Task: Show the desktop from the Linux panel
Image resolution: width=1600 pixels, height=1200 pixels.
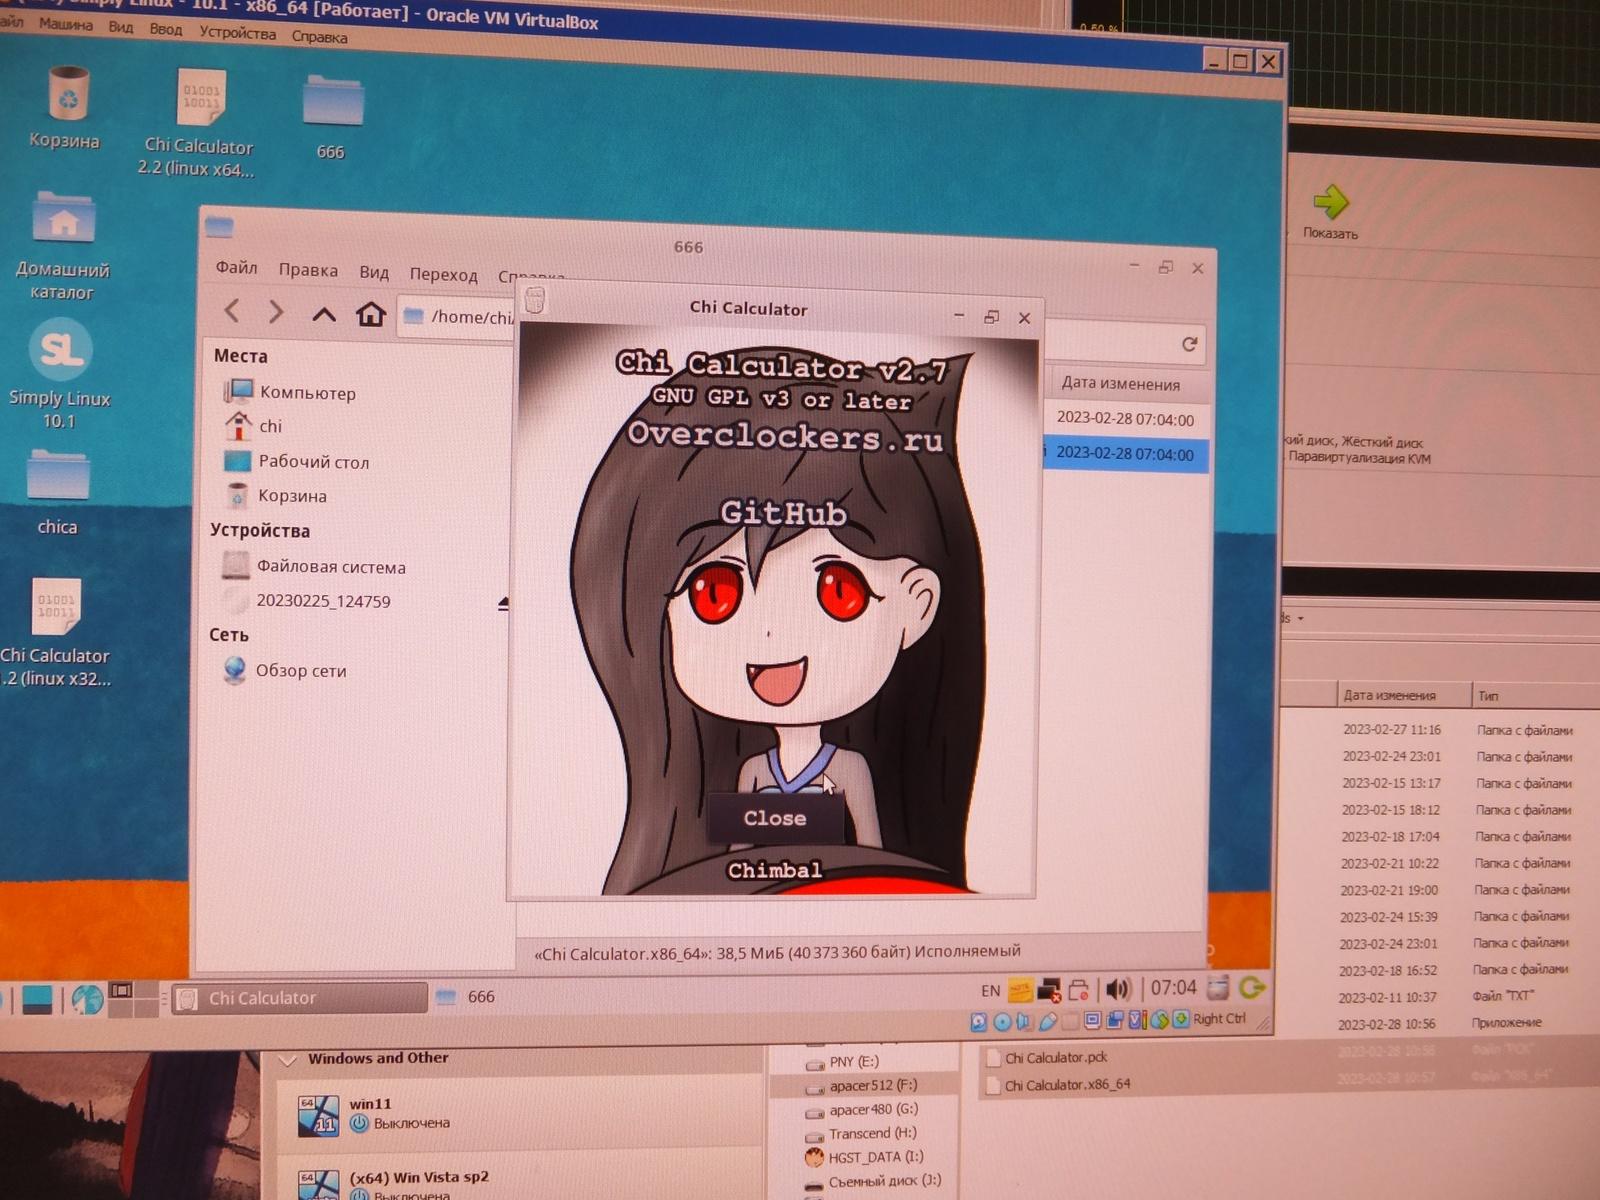Action: (37, 1000)
